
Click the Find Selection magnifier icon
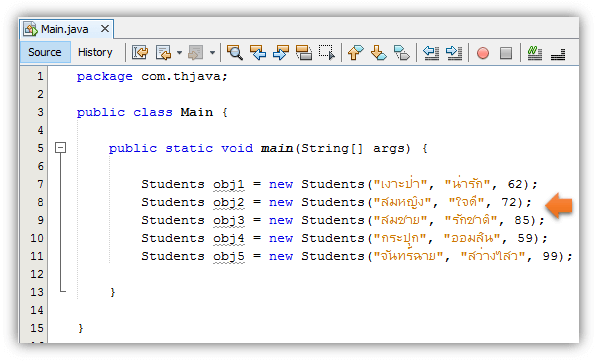[x=235, y=52]
